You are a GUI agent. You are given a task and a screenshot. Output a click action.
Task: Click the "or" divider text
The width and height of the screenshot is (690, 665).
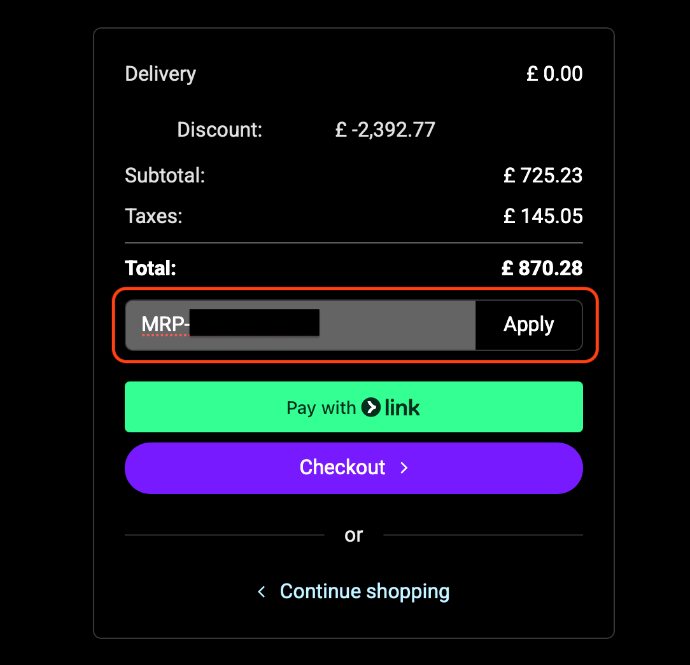[x=353, y=535]
